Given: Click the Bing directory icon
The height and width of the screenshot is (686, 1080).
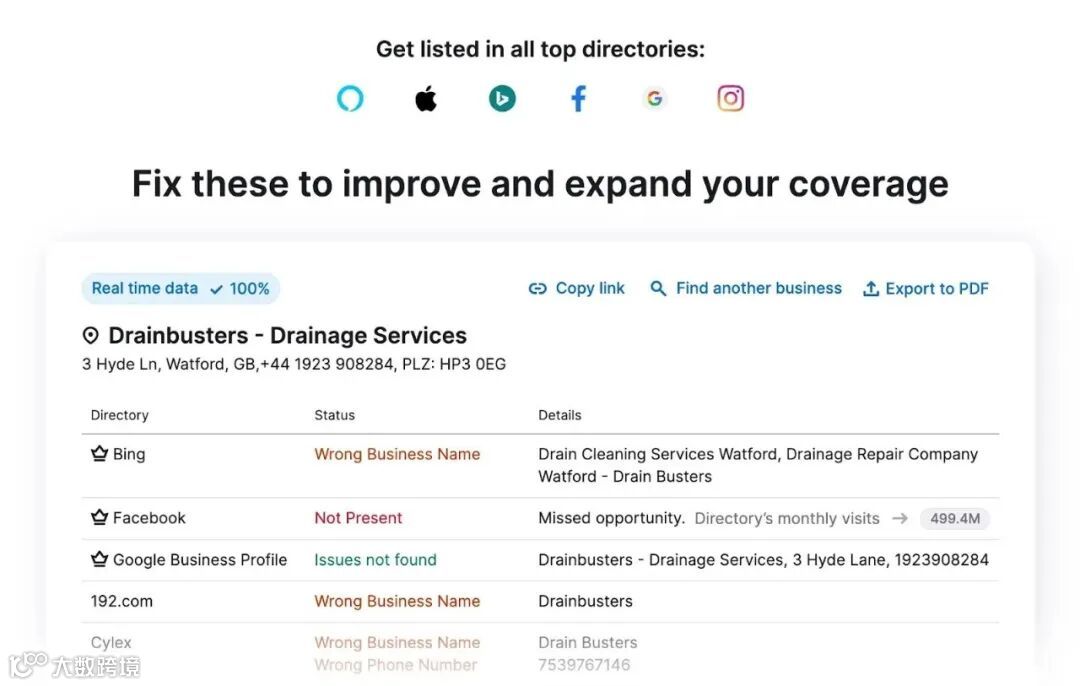Looking at the screenshot, I should point(502,99).
